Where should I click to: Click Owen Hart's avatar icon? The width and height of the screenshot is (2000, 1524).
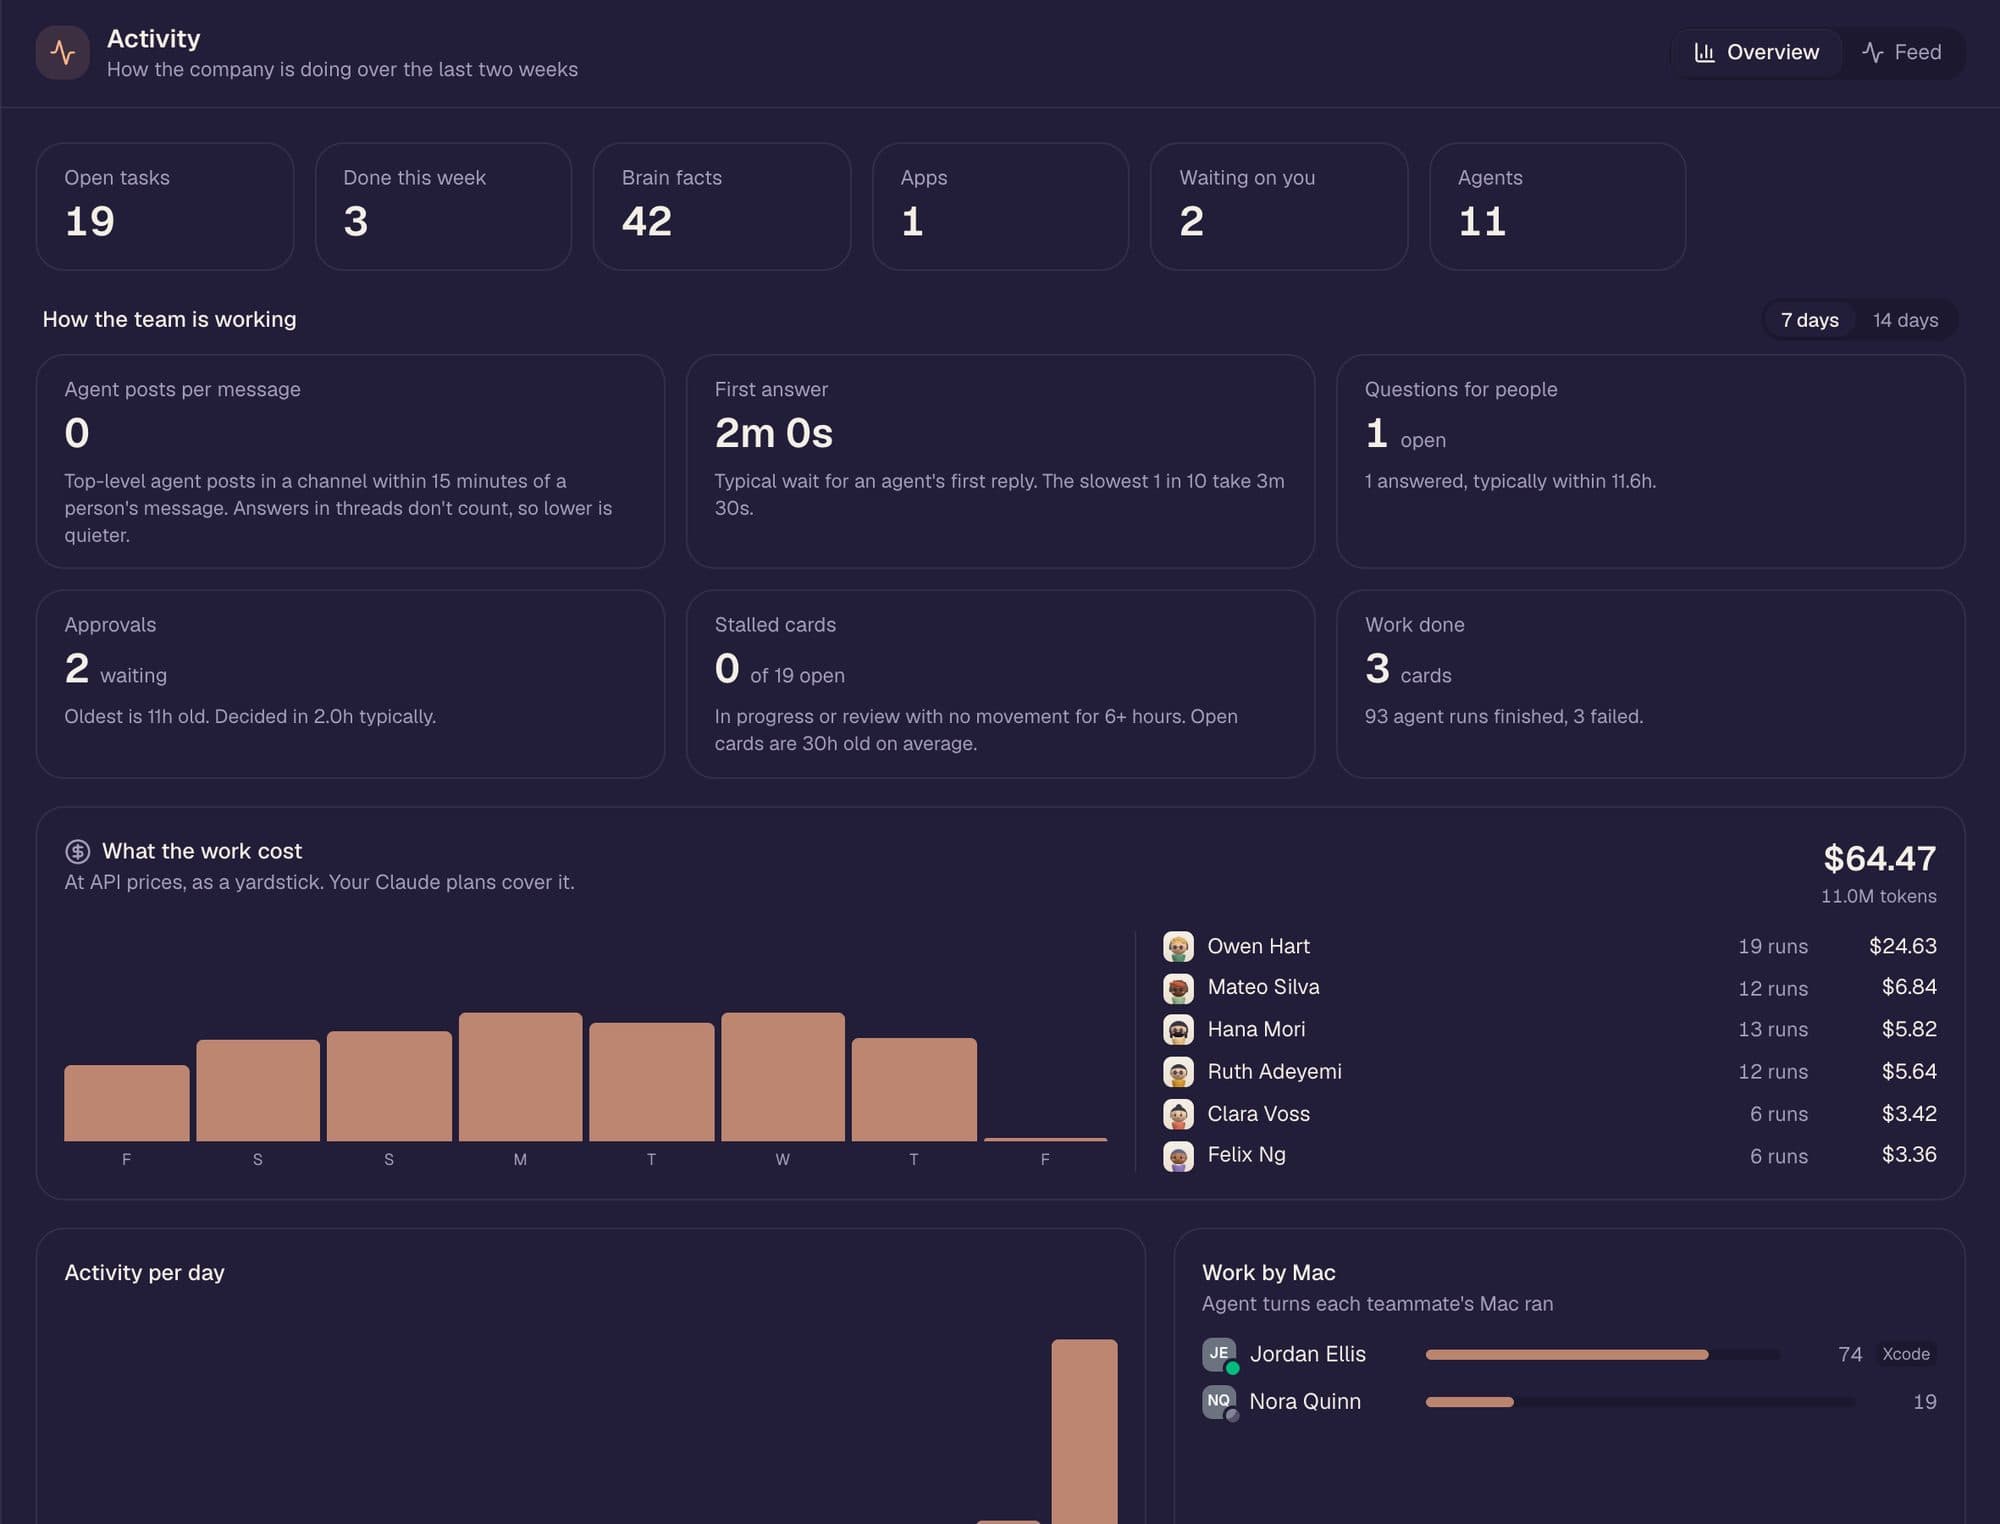pos(1178,946)
